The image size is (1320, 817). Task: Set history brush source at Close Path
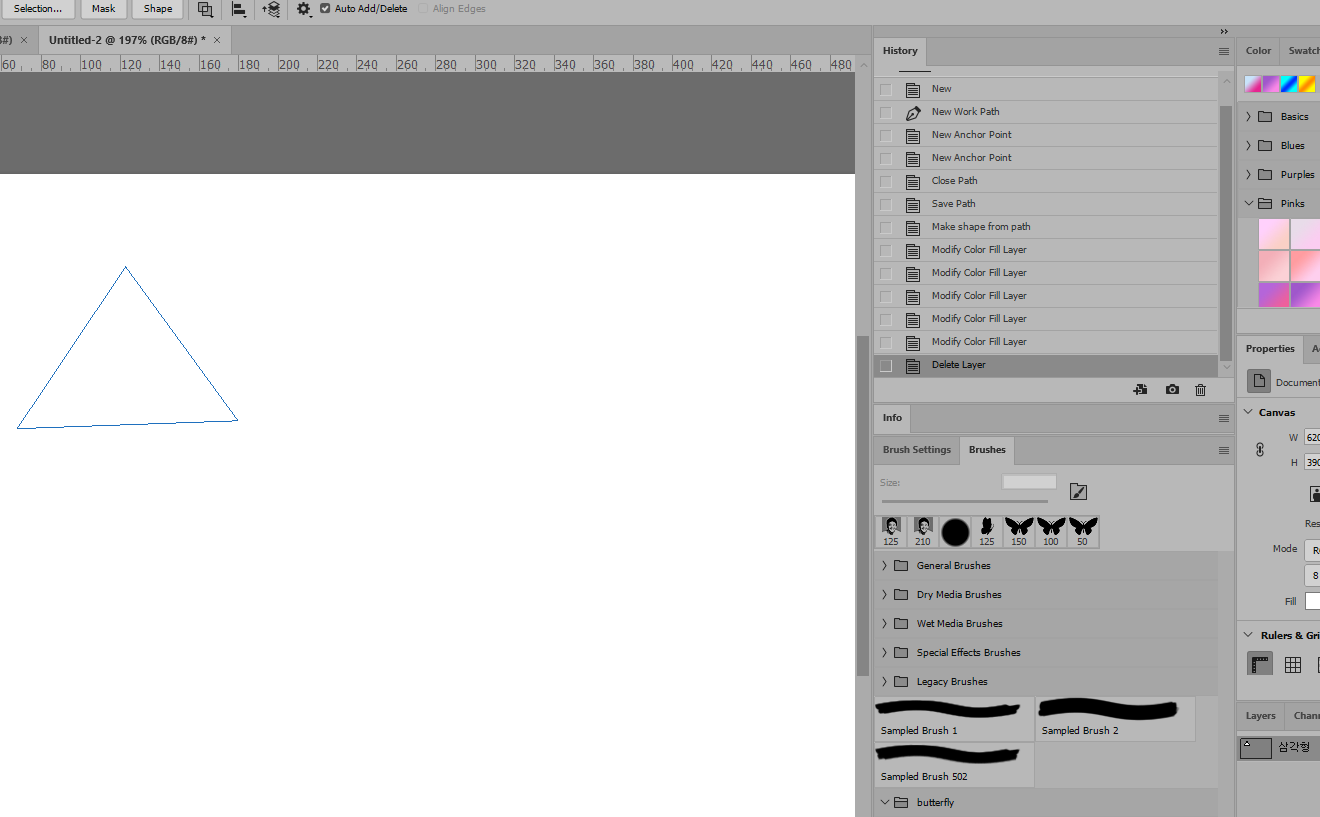coord(886,181)
